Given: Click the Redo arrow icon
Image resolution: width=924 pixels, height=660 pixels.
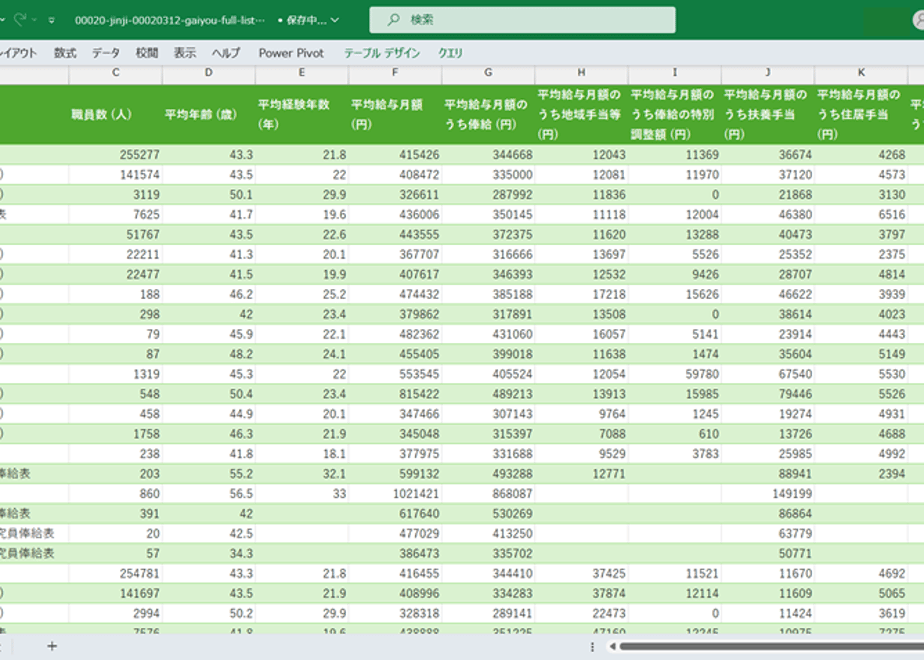Looking at the screenshot, I should (x=20, y=19).
